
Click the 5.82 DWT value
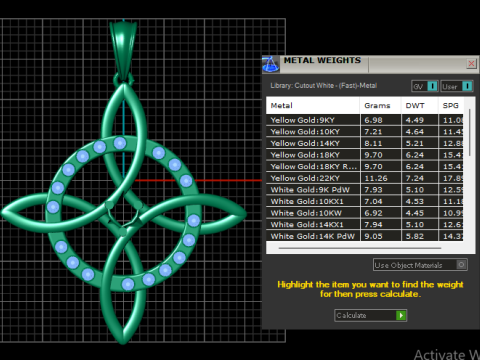click(x=415, y=236)
